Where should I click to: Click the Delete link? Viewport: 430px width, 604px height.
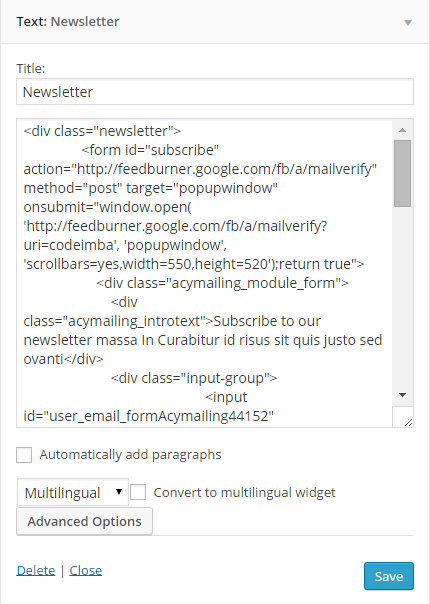pyautogui.click(x=36, y=570)
